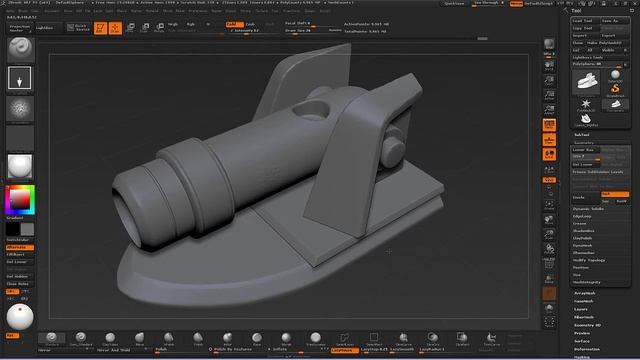Adjust the SDiv slider

(586, 157)
